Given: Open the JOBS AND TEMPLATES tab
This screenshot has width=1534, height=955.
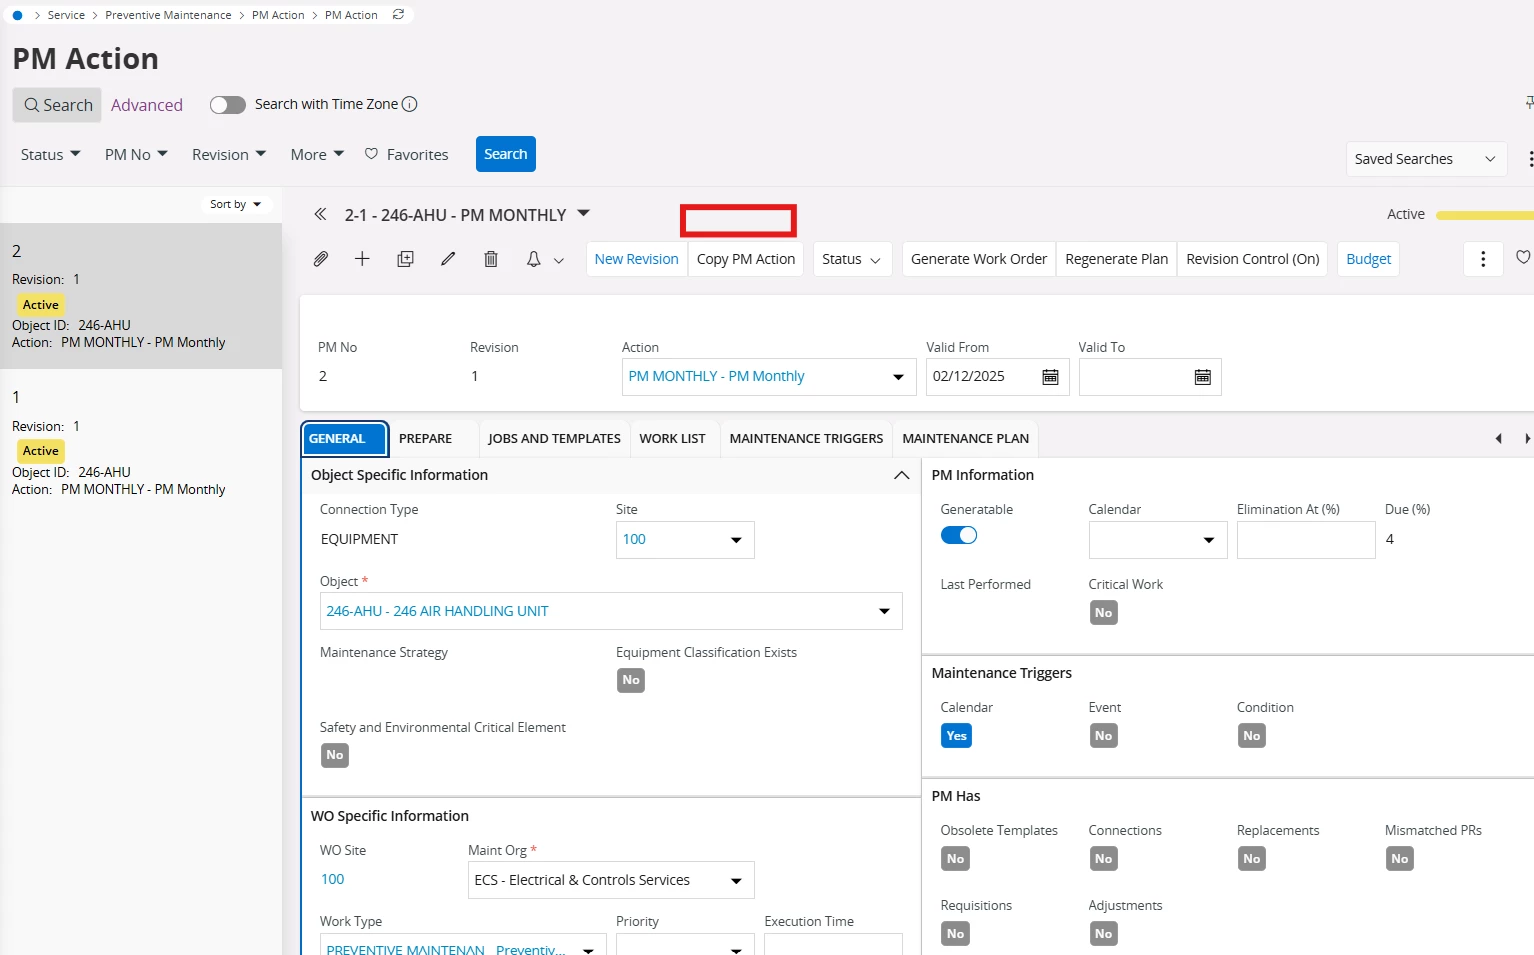Looking at the screenshot, I should click(554, 438).
